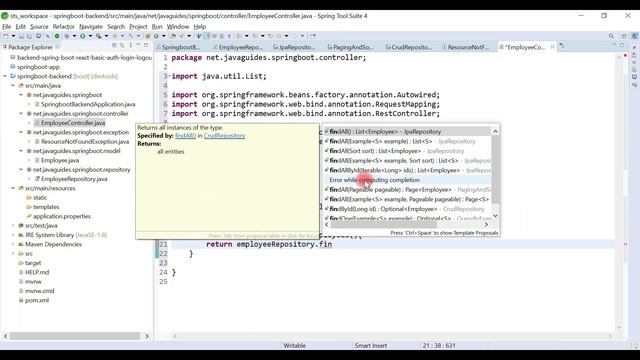Toggle Link with Editor in Package Explorer
This screenshot has height=360, width=640.
tap(122, 45)
